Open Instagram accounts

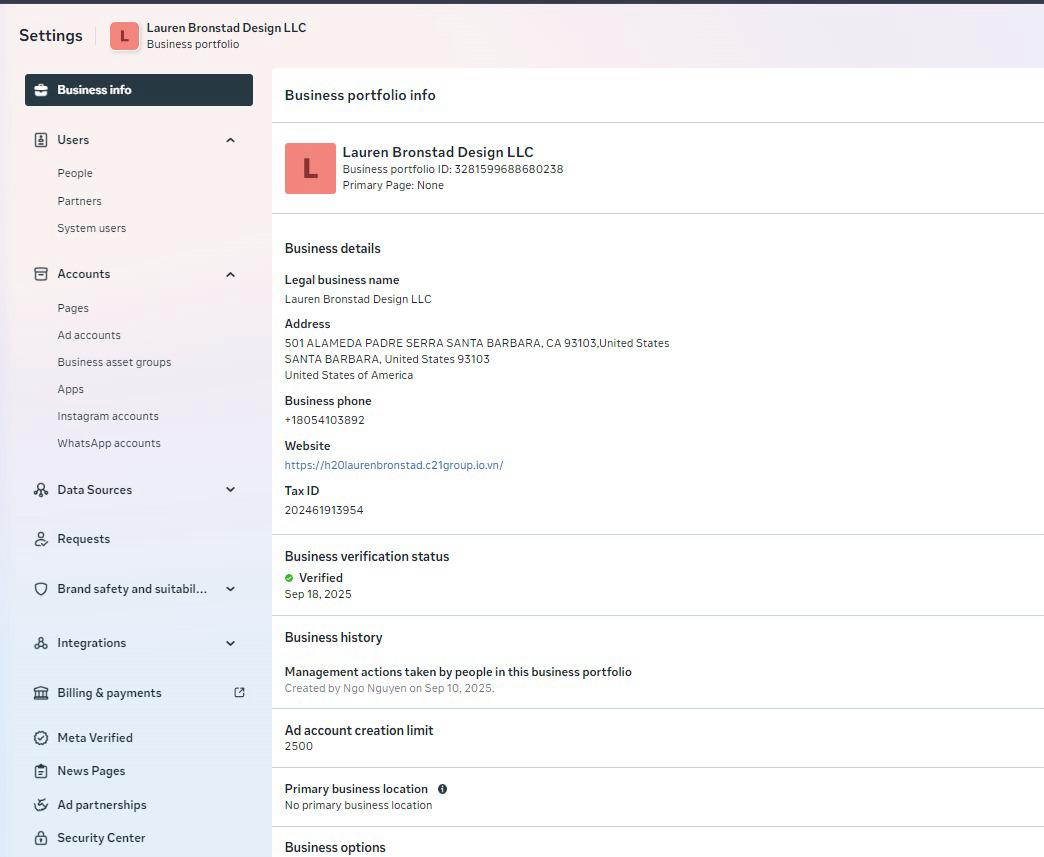coord(108,416)
